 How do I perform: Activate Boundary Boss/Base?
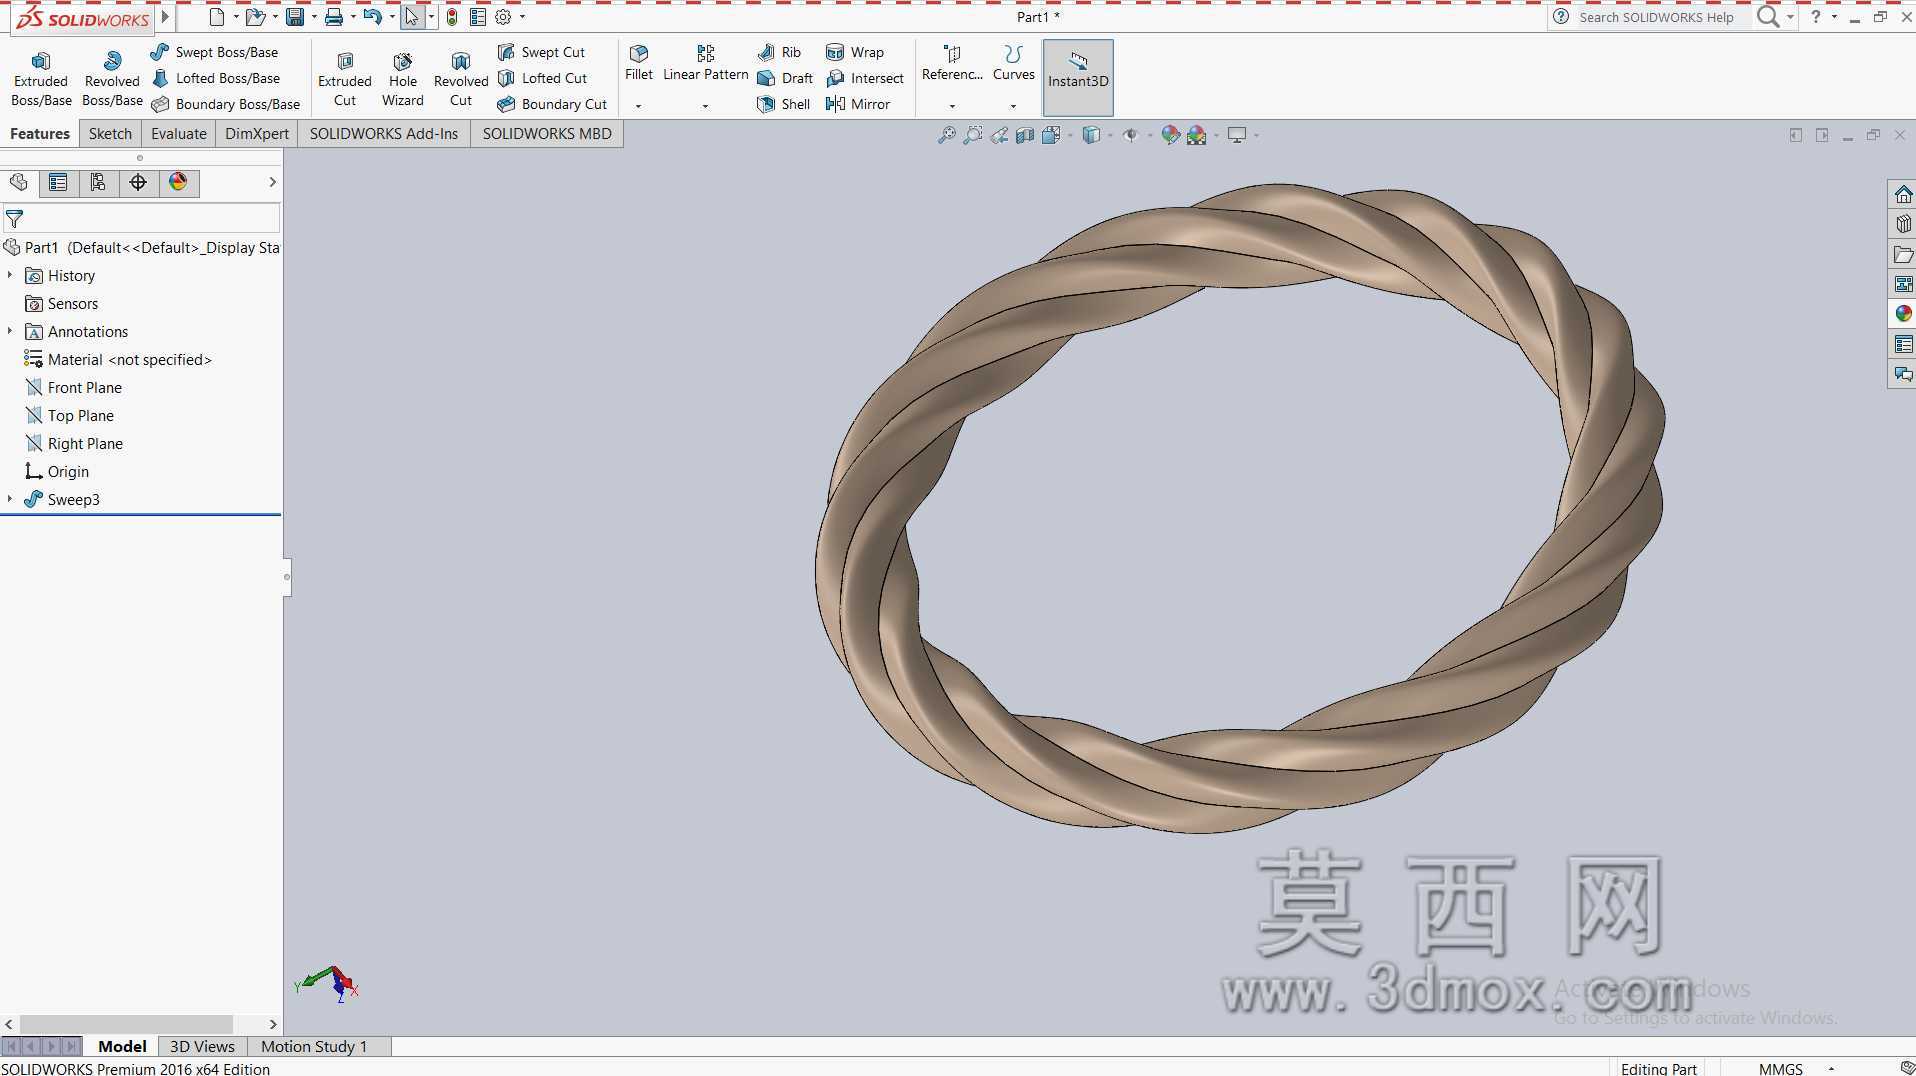pos(225,104)
